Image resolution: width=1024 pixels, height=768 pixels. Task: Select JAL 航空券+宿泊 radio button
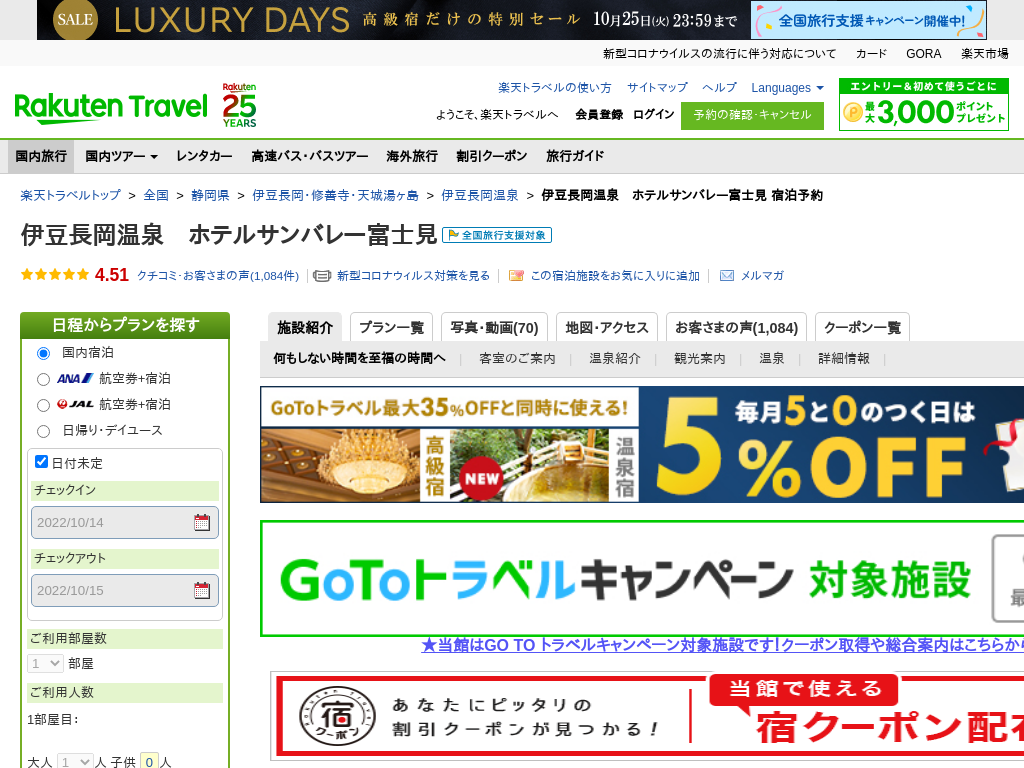pyautogui.click(x=43, y=406)
